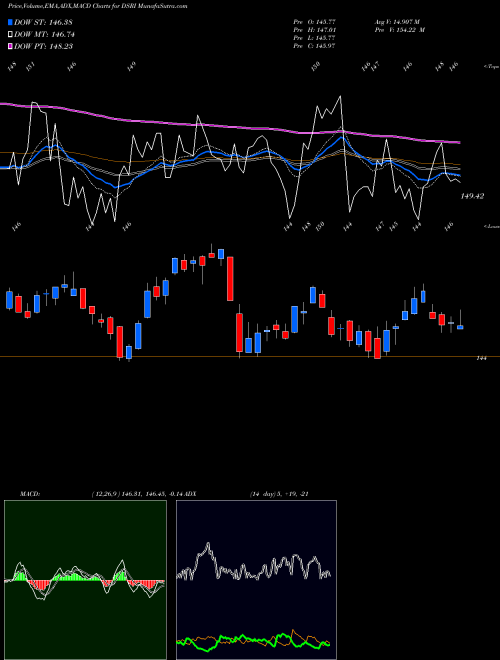Screen dimensions: 500x660
Task: Select the 'DOW ST: 146.38' legend text
Action: point(44,22)
